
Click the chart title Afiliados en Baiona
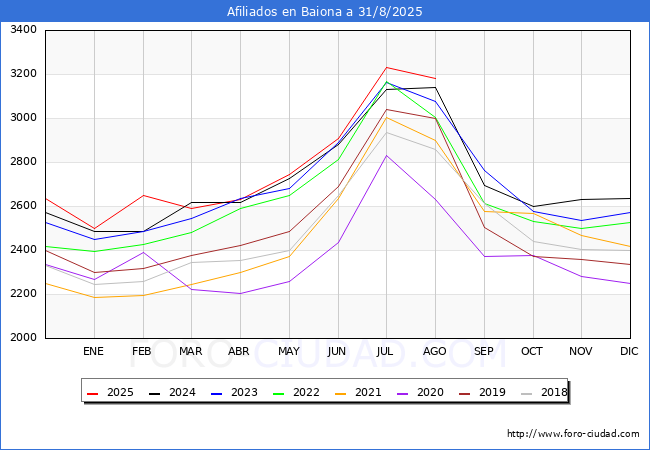[x=325, y=12]
